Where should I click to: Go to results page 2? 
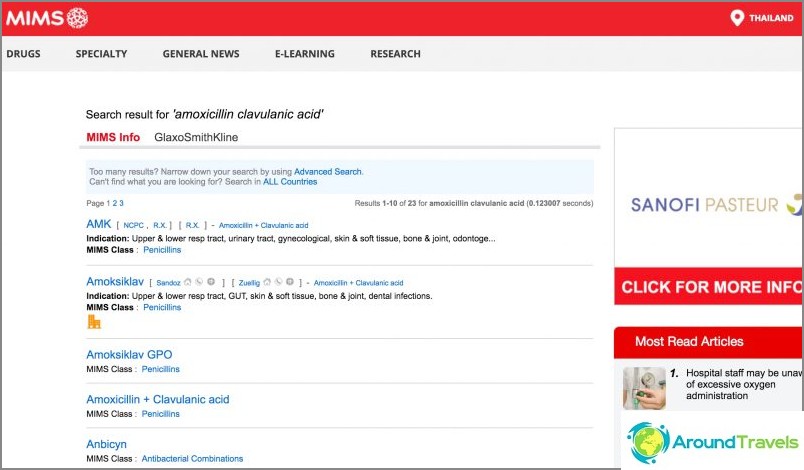(115, 203)
